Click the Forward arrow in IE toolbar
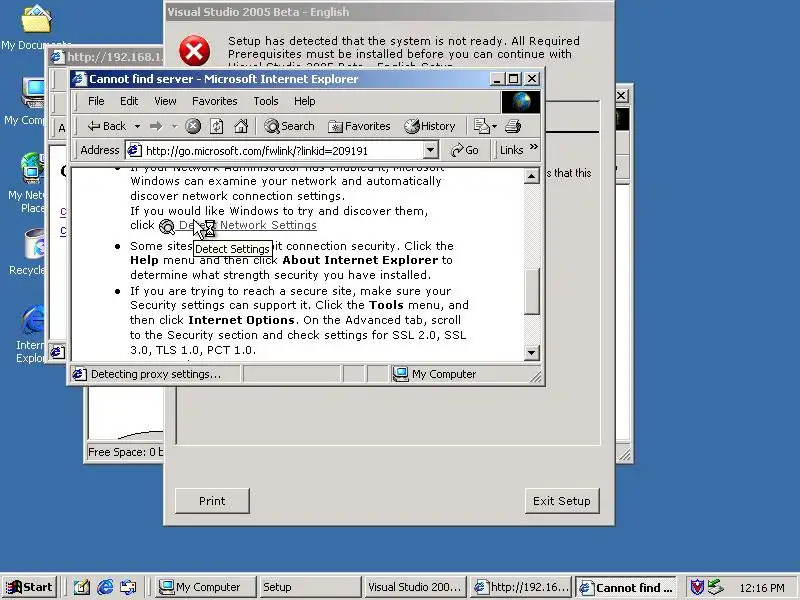800x600 pixels. pos(156,126)
